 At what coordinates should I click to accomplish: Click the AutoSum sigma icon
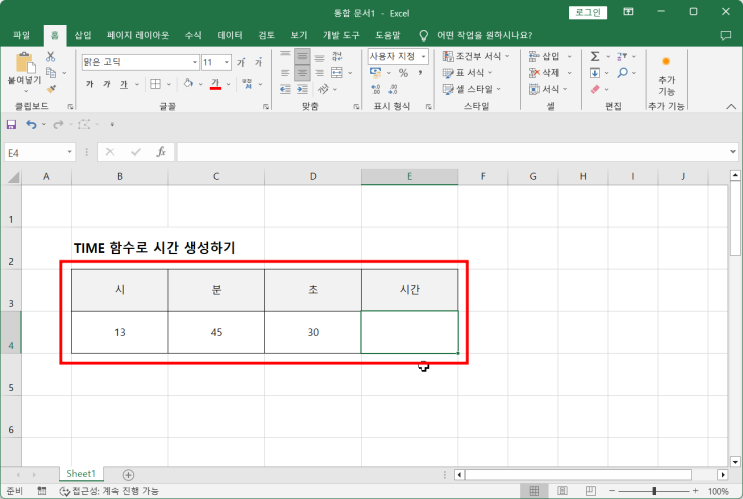pyautogui.click(x=595, y=57)
